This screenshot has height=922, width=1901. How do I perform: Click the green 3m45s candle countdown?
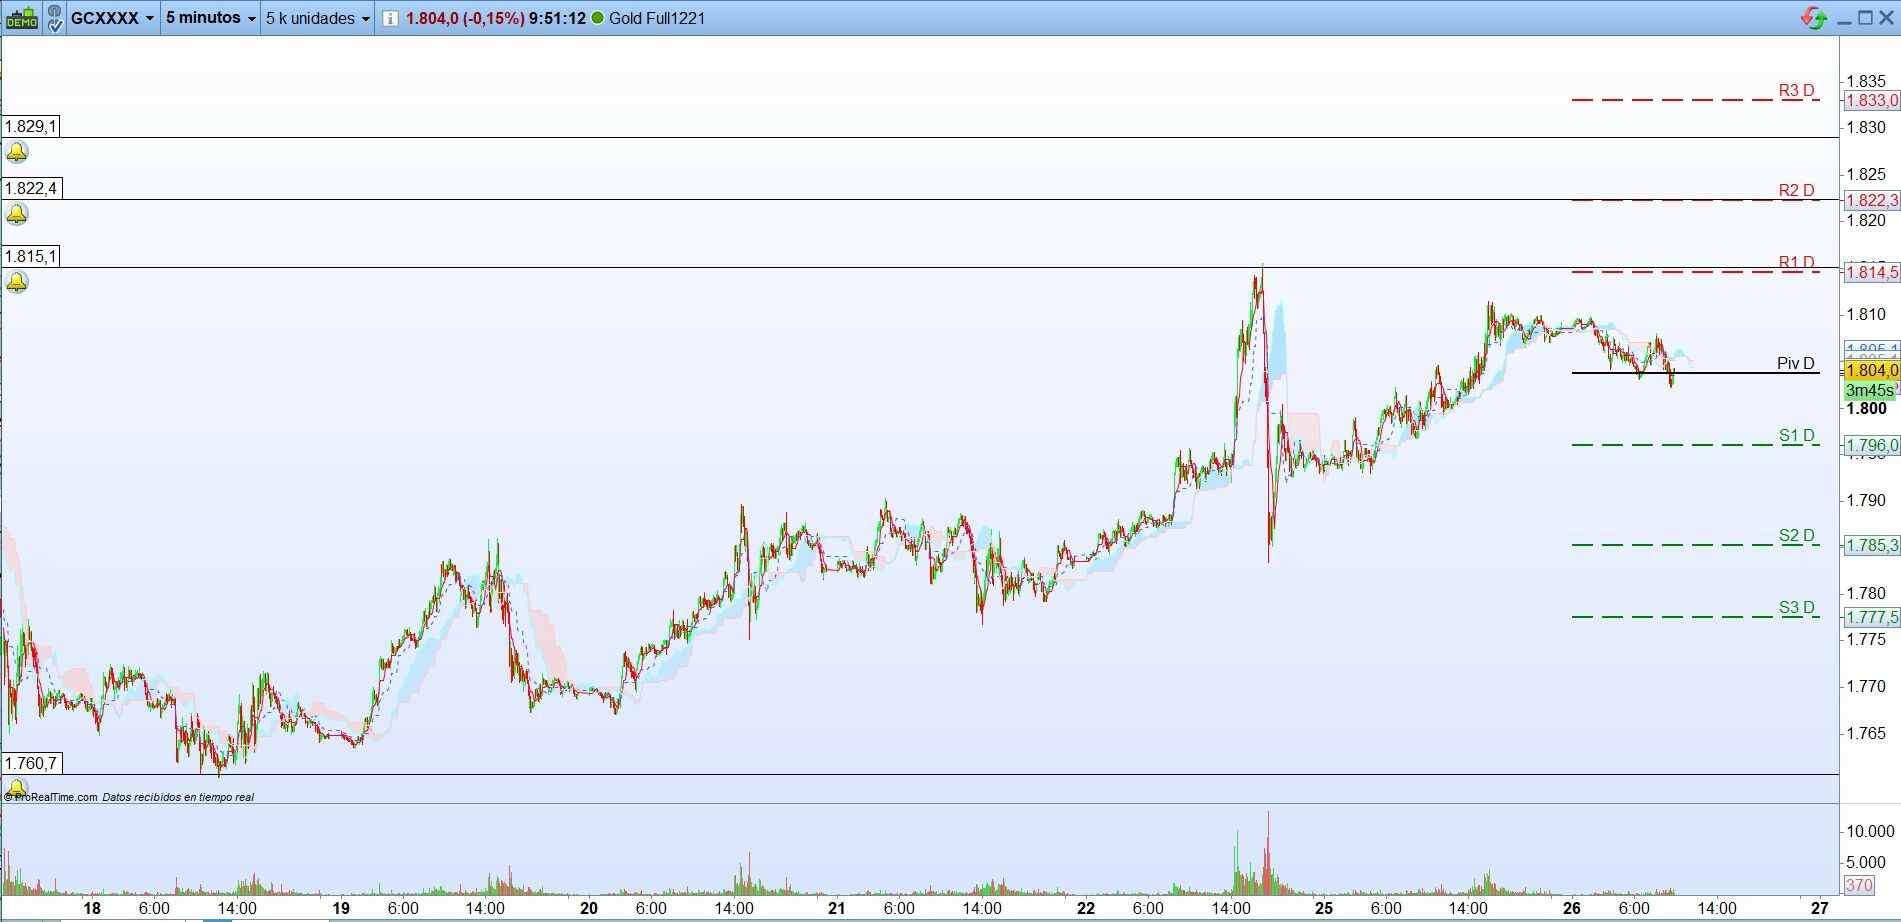click(x=1869, y=390)
